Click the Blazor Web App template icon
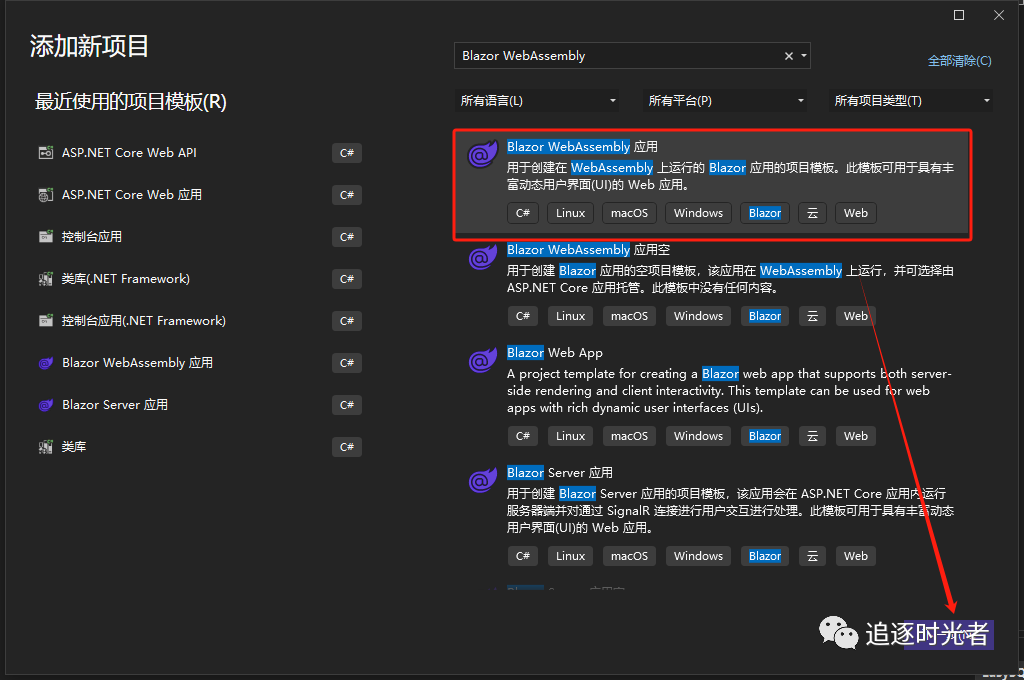The image size is (1024, 680). (x=483, y=362)
